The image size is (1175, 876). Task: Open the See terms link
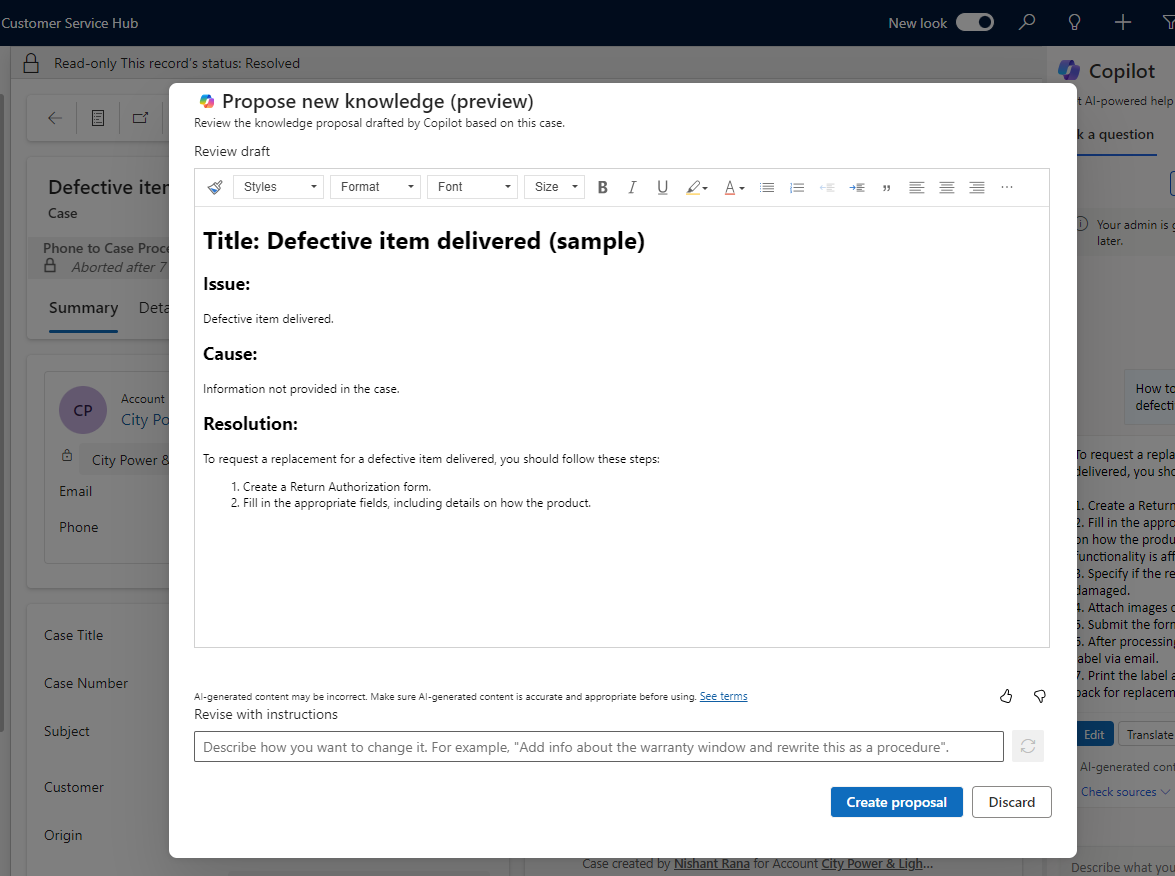[723, 696]
